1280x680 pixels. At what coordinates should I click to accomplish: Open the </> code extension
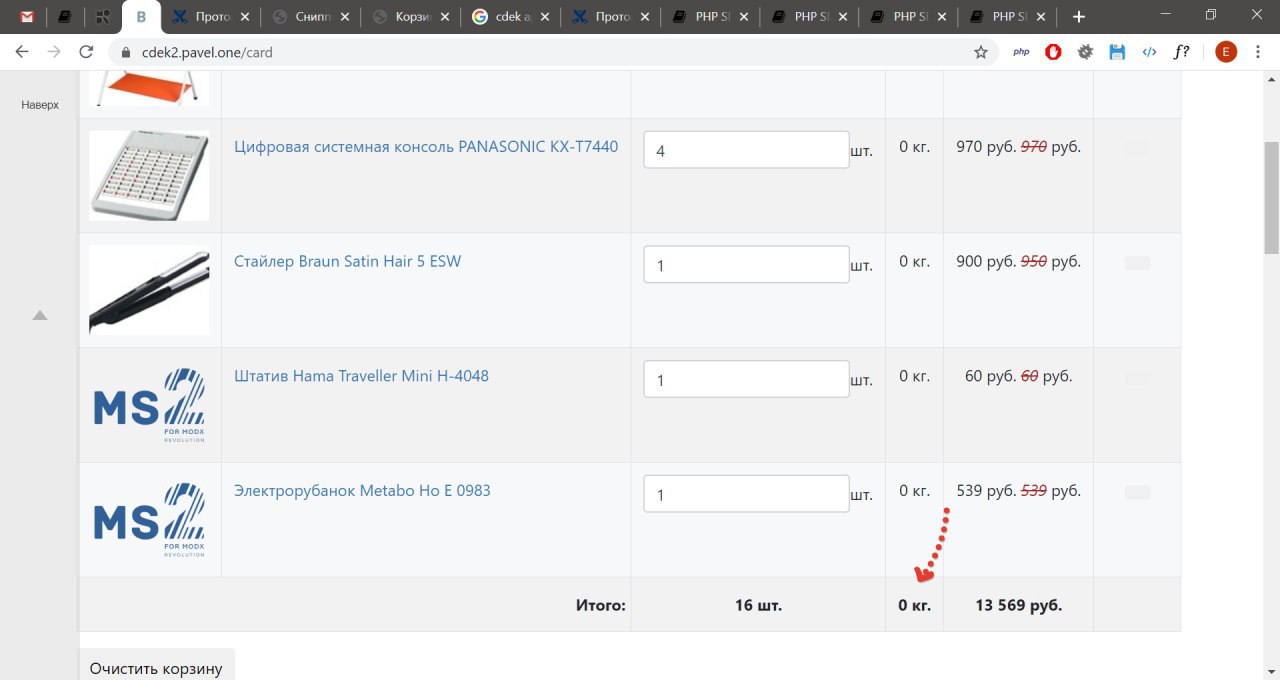click(x=1149, y=52)
